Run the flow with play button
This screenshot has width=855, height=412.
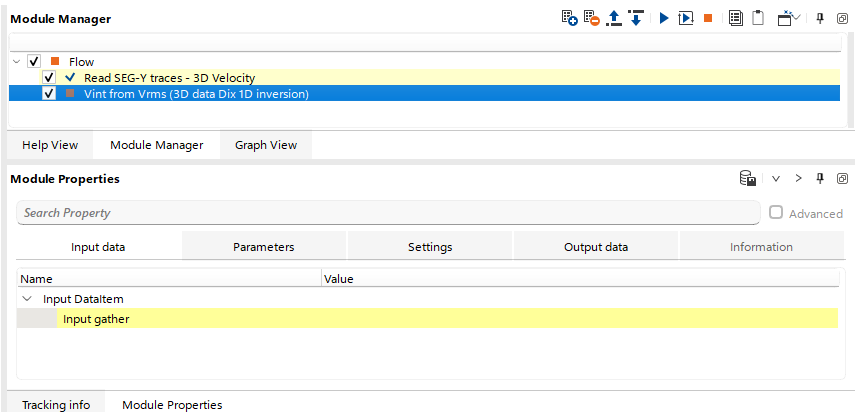coord(663,18)
